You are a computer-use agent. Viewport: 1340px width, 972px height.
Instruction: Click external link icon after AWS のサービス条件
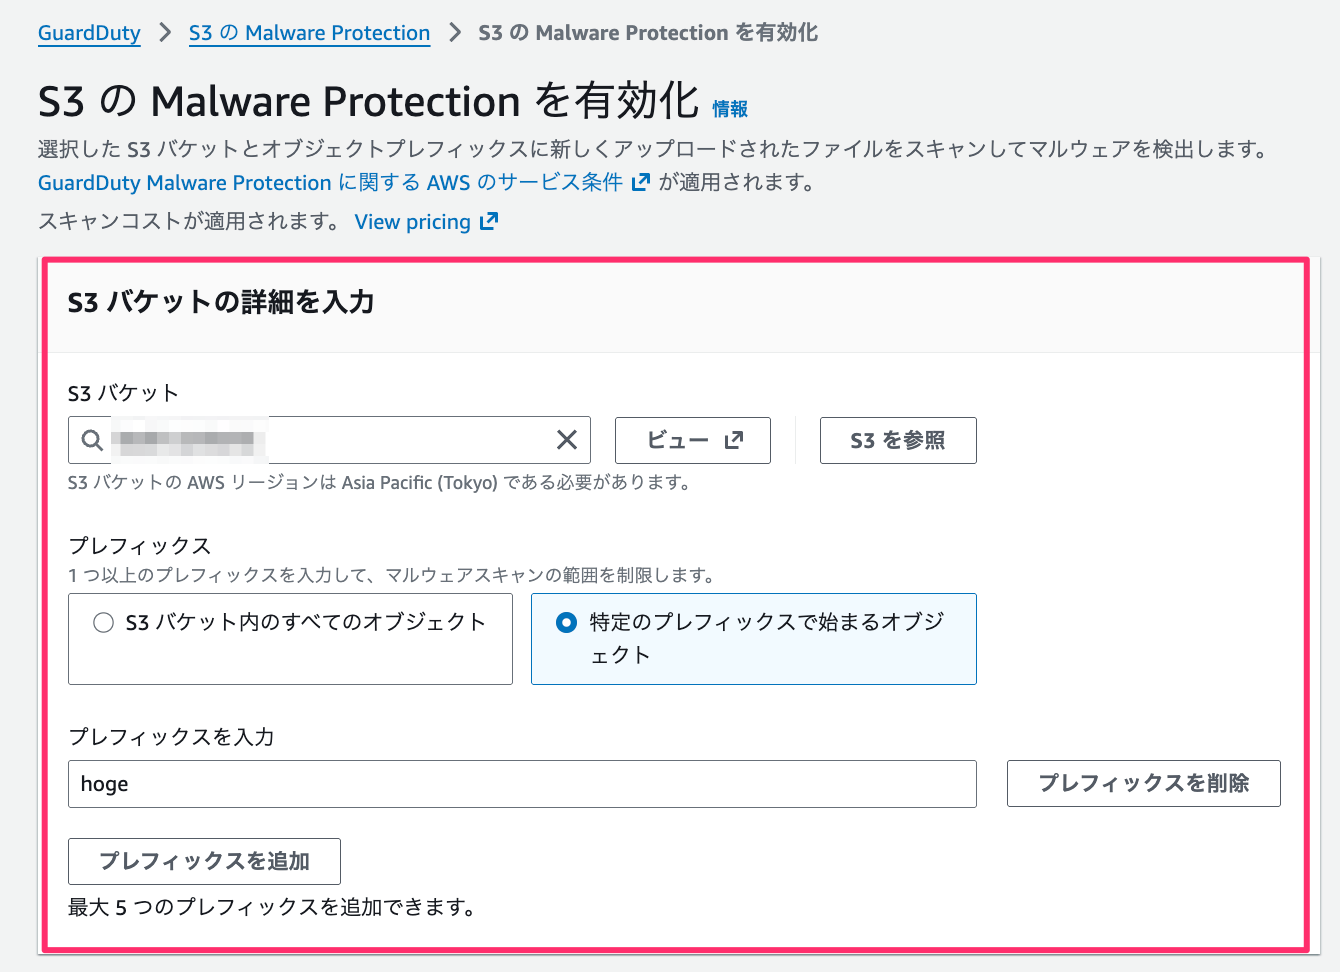[x=641, y=182]
